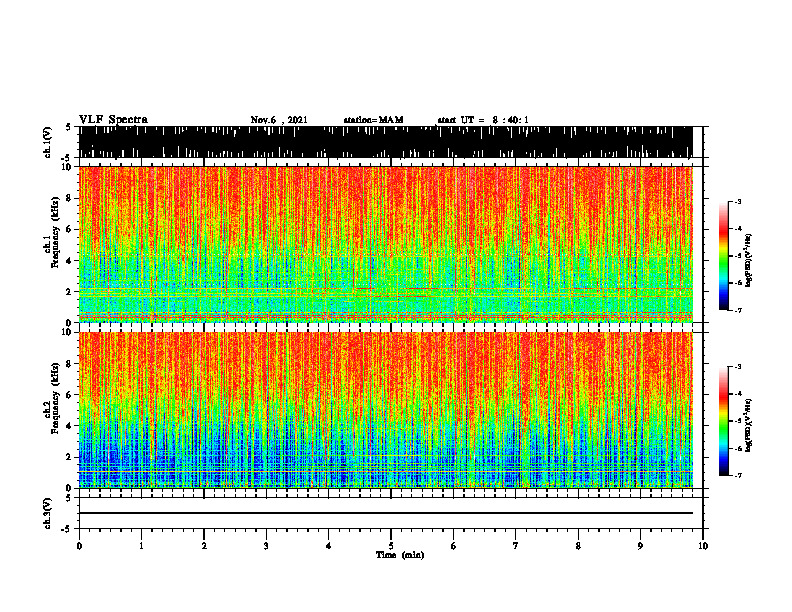
Task: Click time axis tick label "9"
Action: coord(640,546)
